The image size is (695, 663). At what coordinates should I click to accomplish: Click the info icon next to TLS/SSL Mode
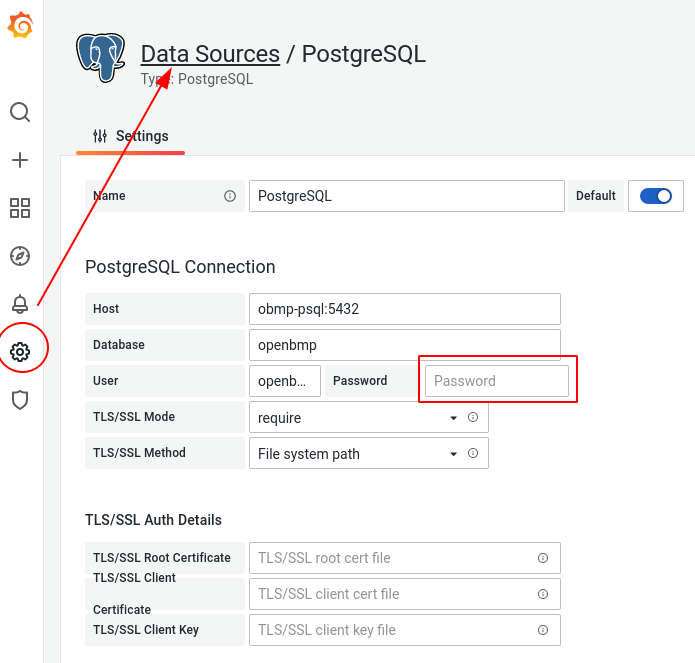[473, 418]
